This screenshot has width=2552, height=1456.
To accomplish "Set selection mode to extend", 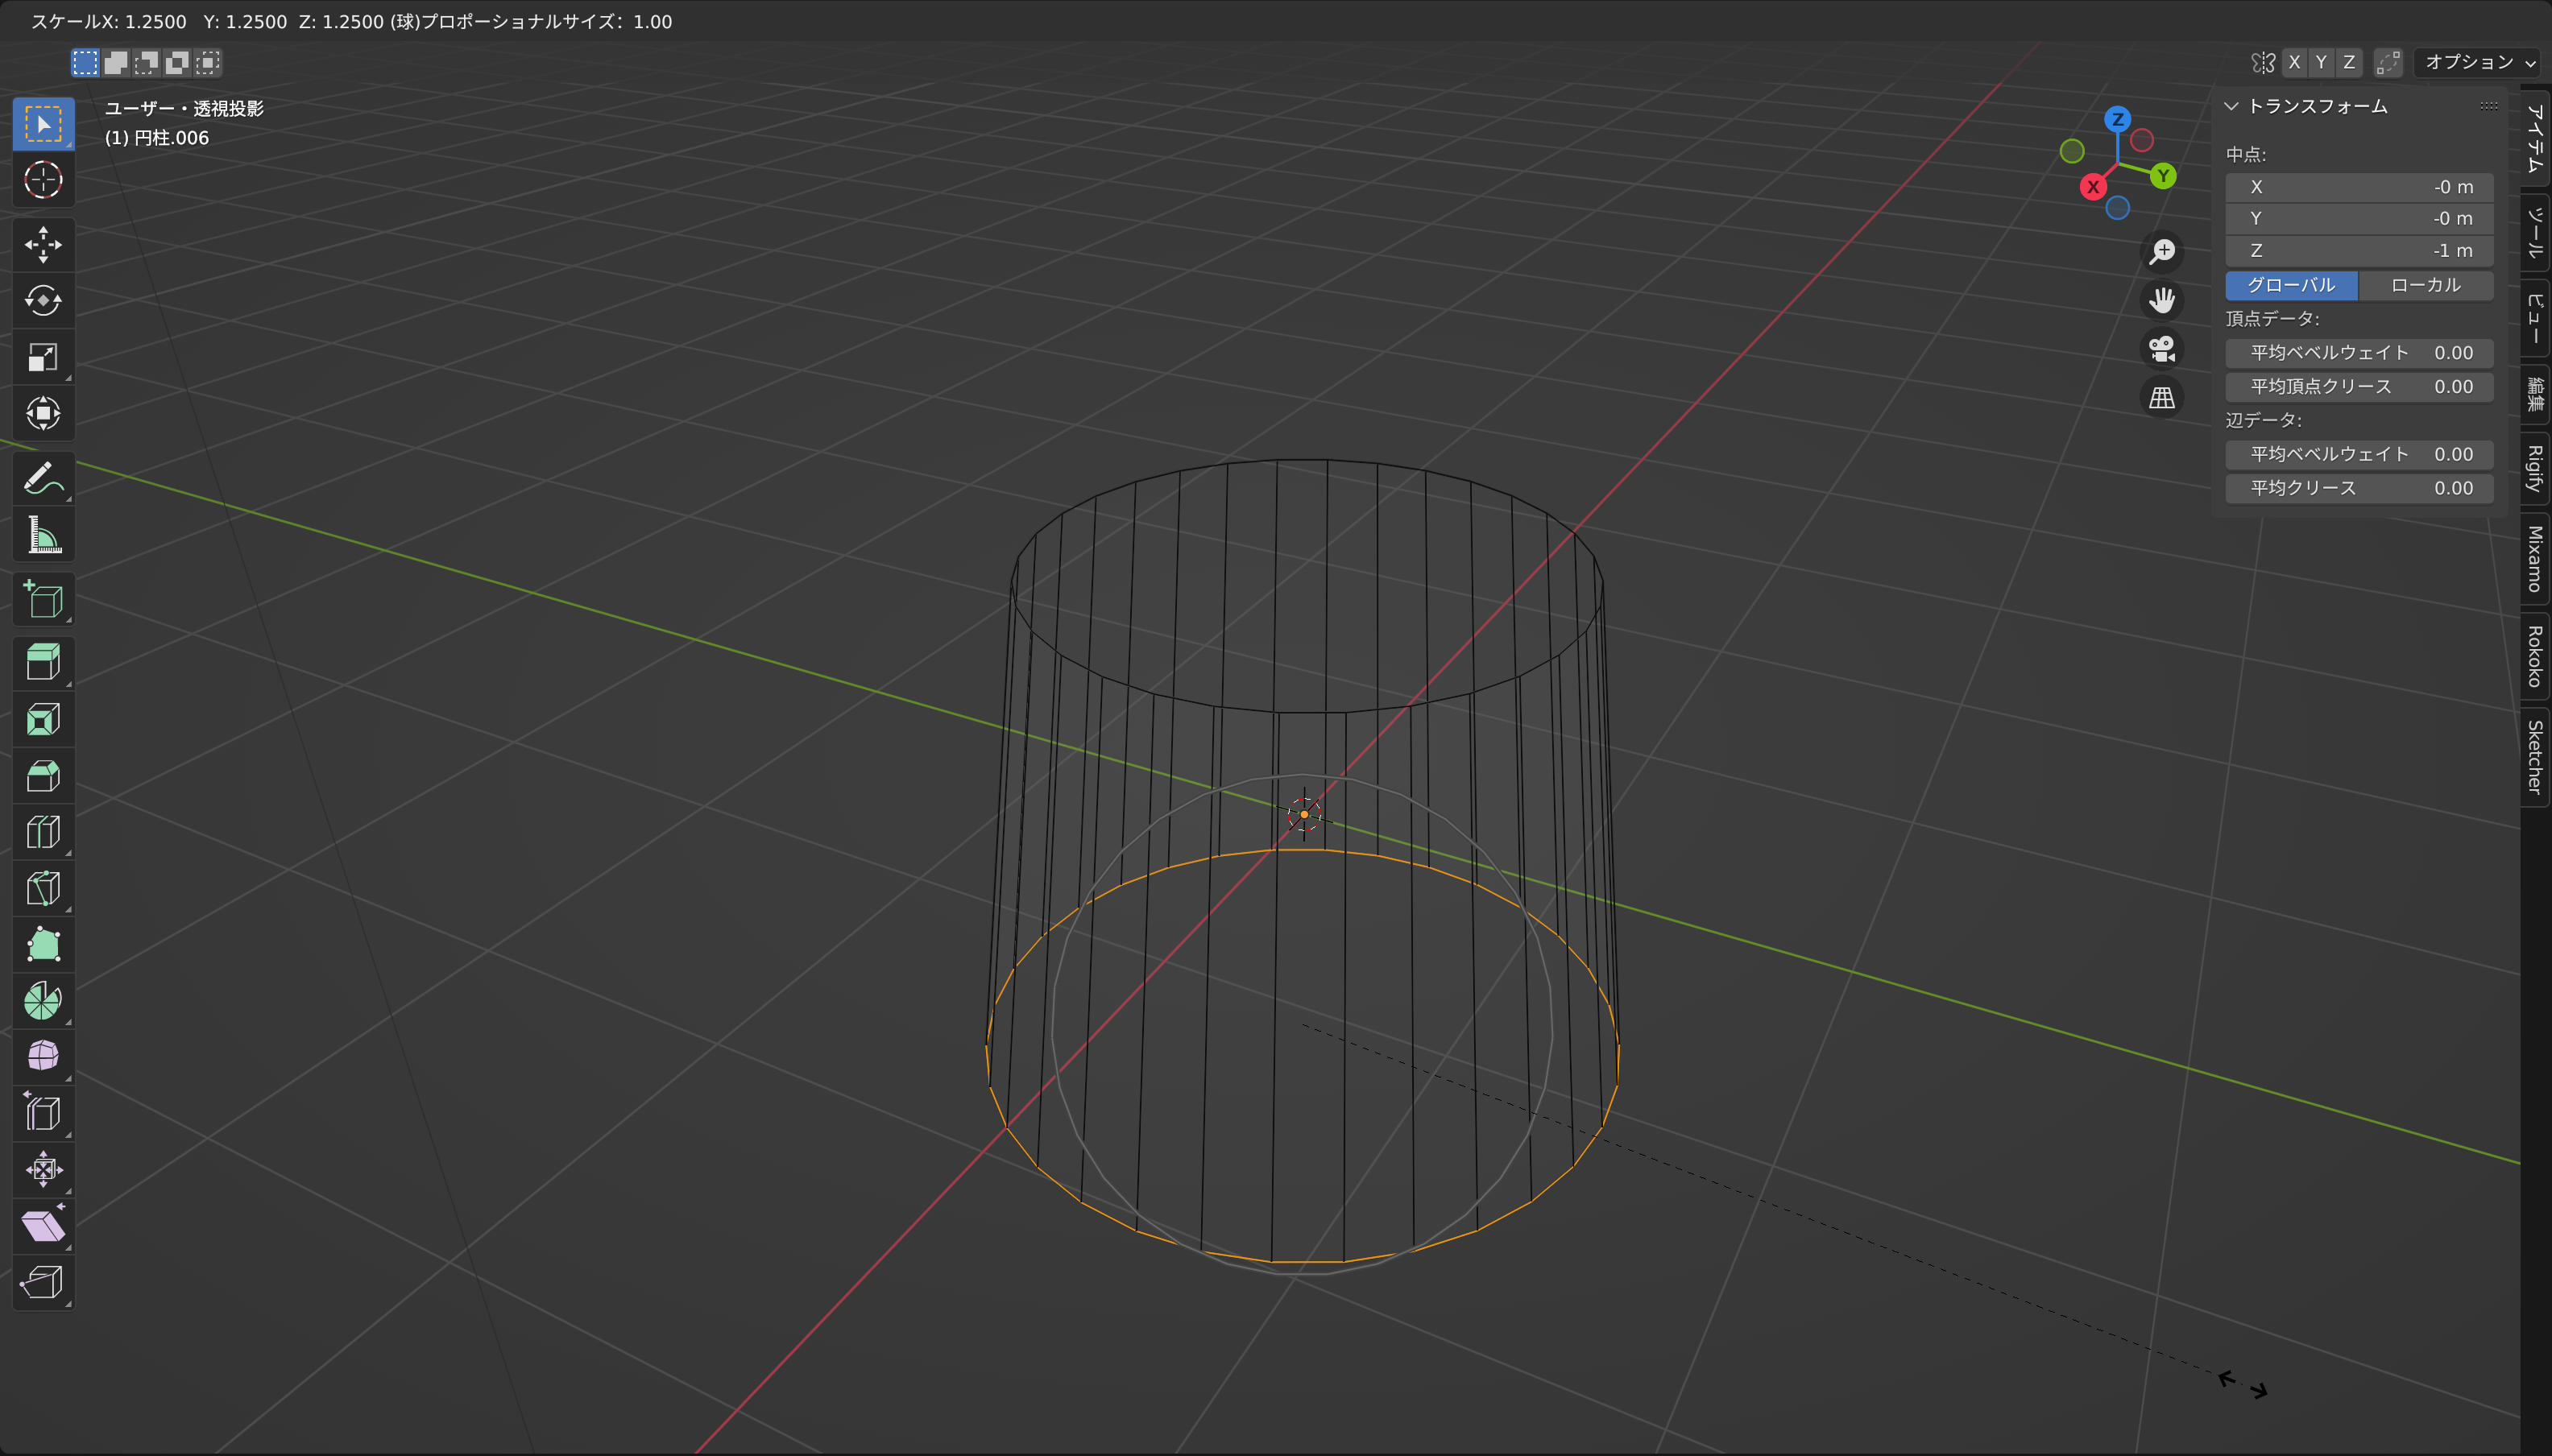I will pyautogui.click(x=116, y=63).
